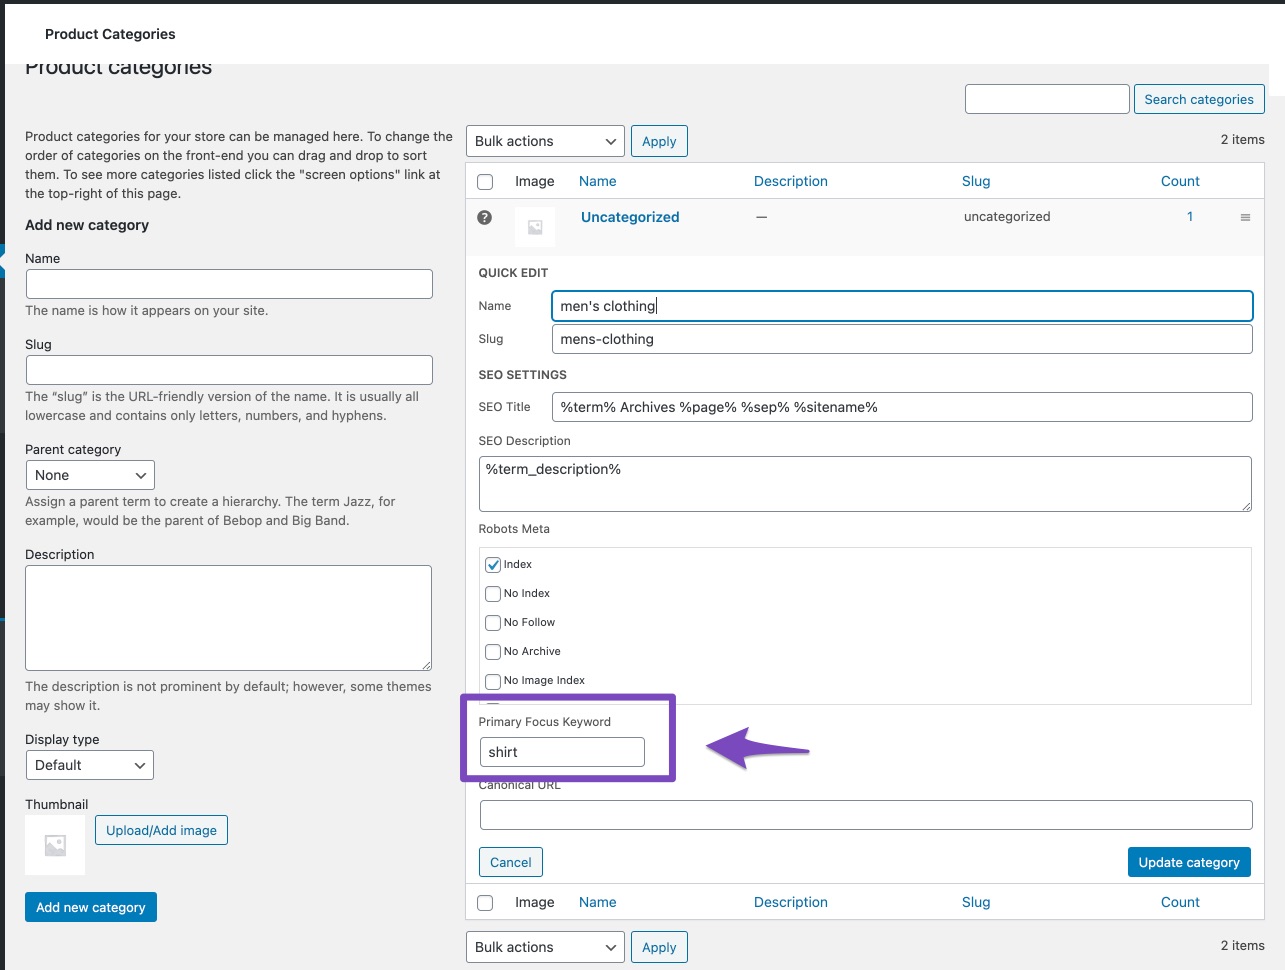The image size is (1285, 970).
Task: Uncheck the Index robots meta checkbox
Action: point(493,565)
